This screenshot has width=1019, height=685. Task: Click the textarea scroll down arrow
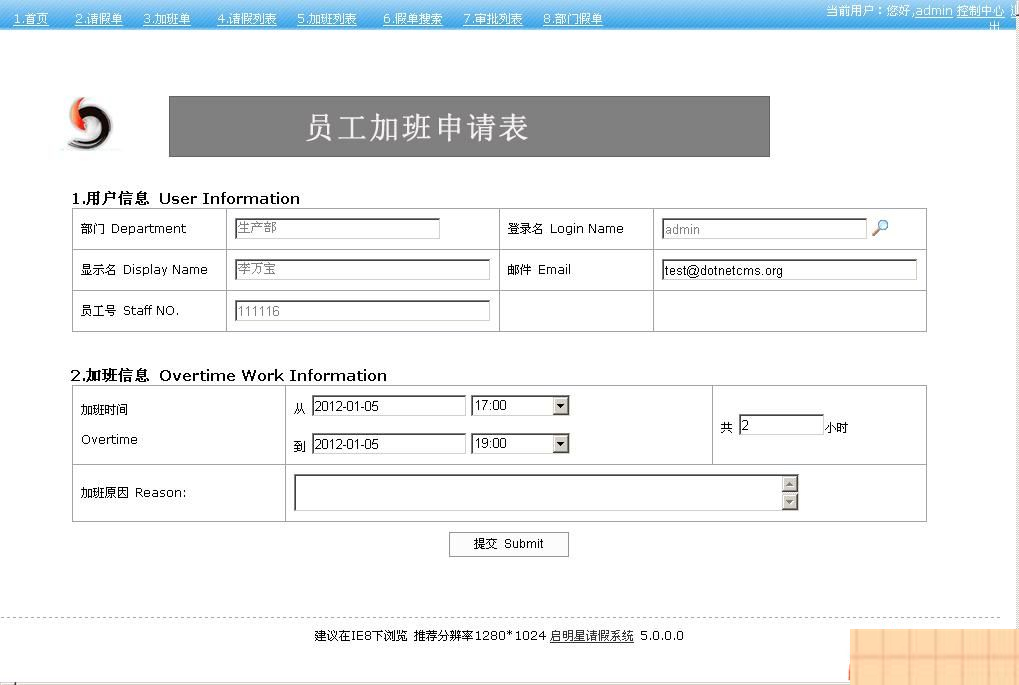pos(789,501)
